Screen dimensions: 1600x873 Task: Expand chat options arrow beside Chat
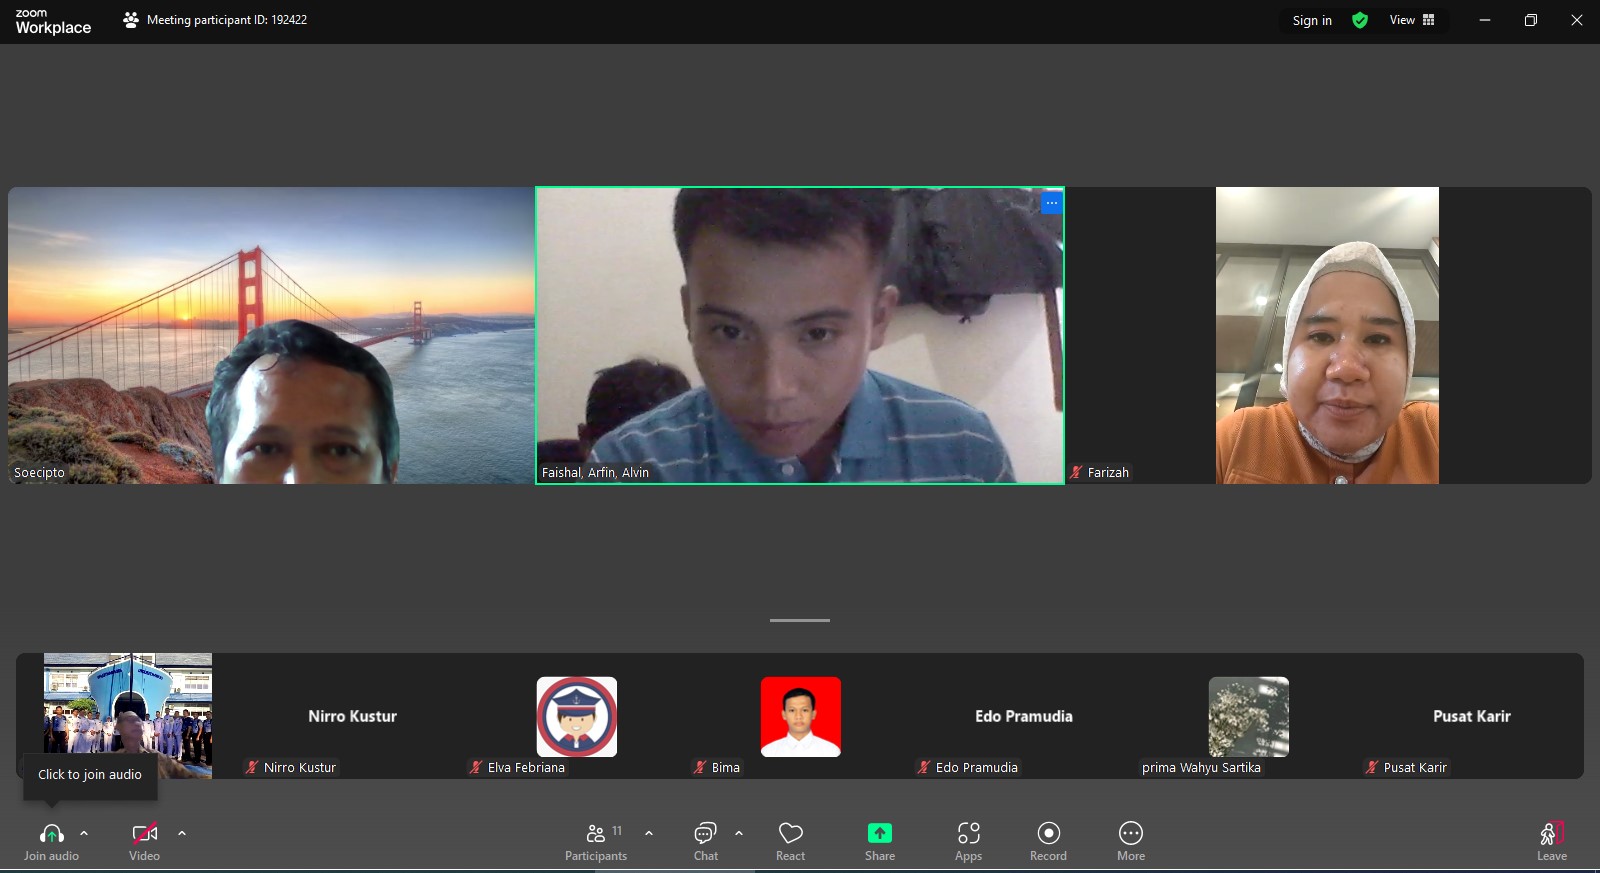coord(739,833)
